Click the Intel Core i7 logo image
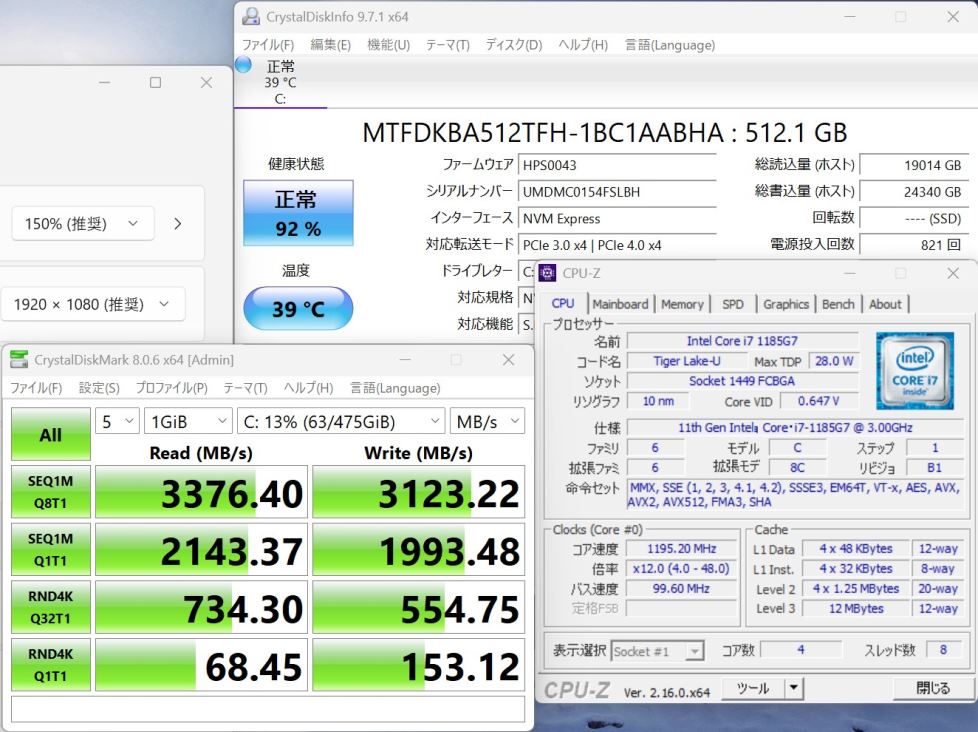Screen dimensions: 978x732 pos(914,371)
